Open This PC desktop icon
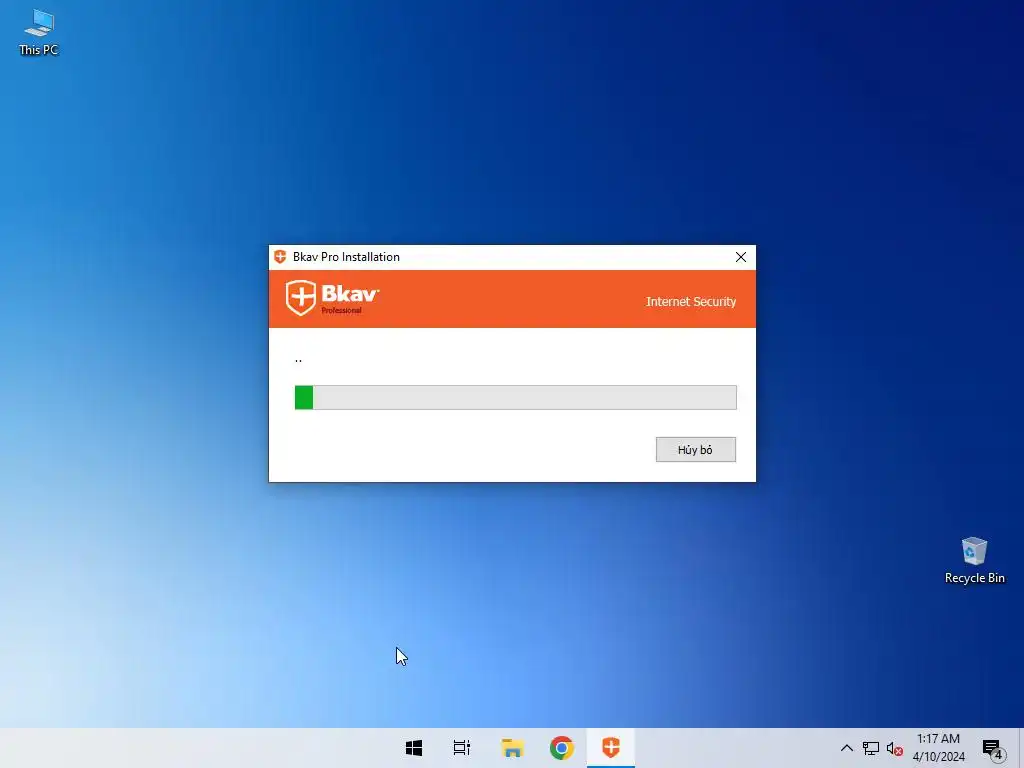 pos(39,33)
